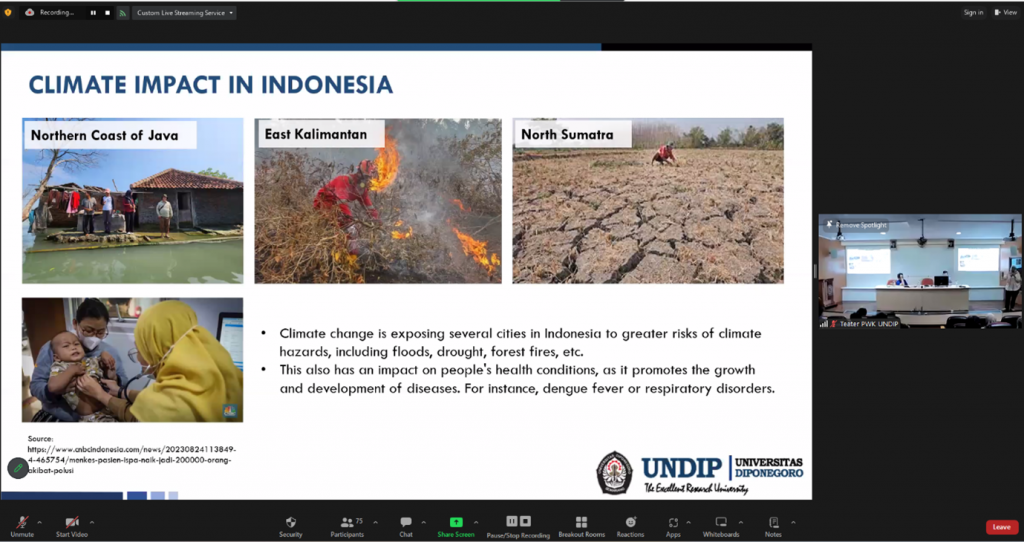Open the Security shield options
1024x542 pixels.
click(x=290, y=523)
